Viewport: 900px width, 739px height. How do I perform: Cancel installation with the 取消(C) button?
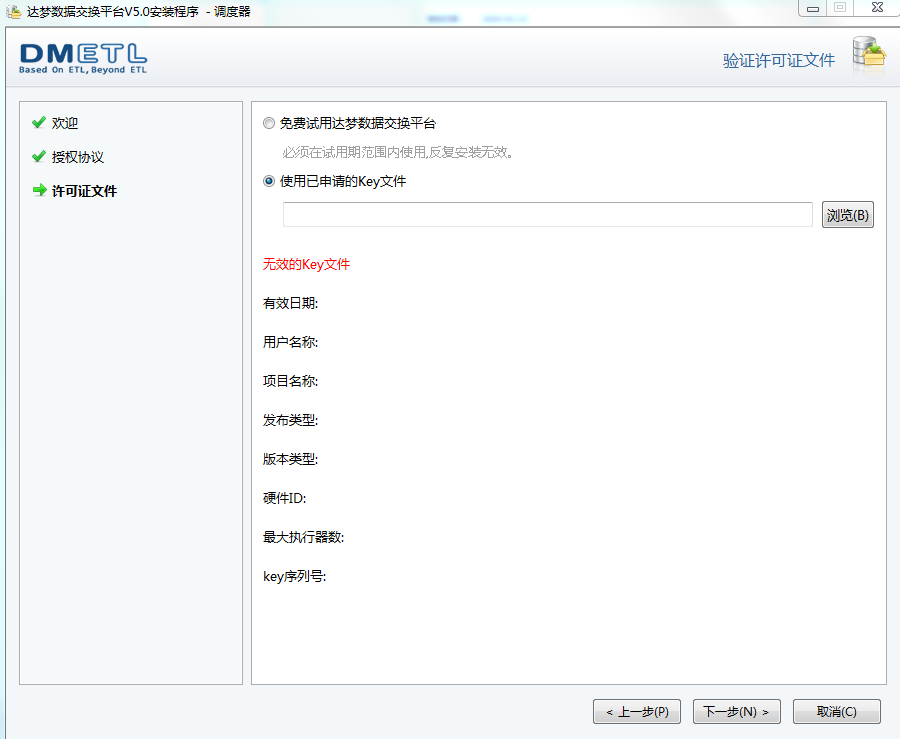click(836, 711)
